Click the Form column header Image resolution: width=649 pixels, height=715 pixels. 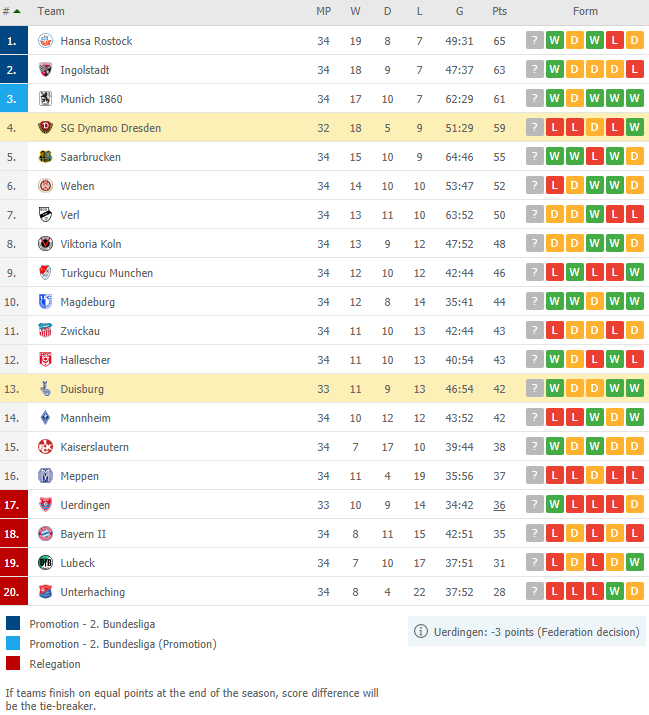(x=585, y=11)
